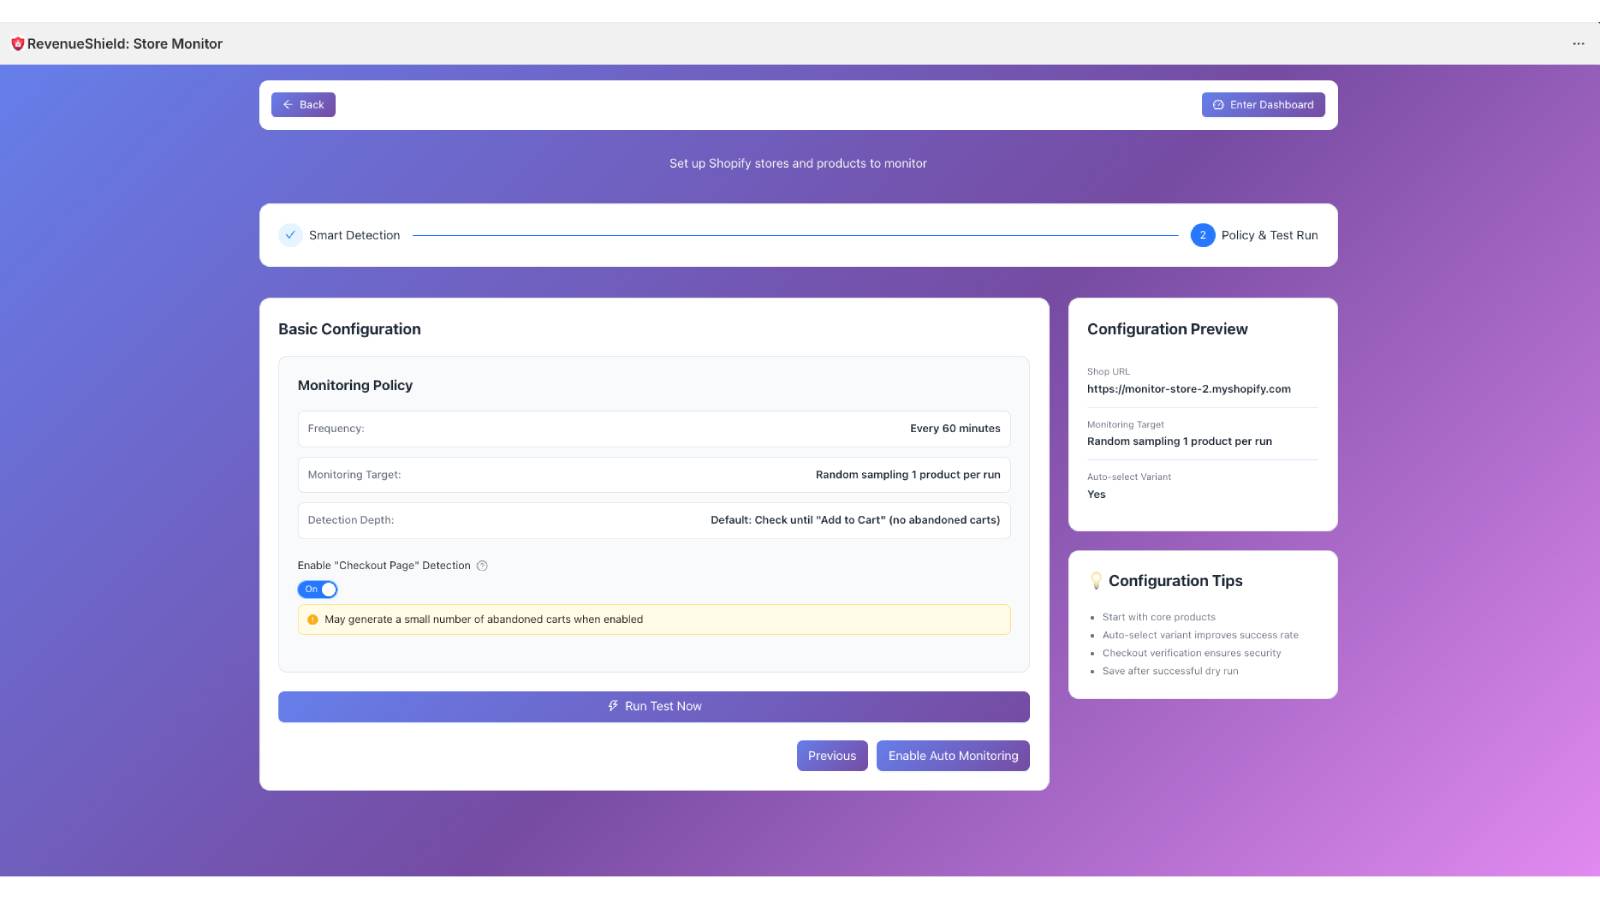Open the help tooltip beside Checkout Page Detection
This screenshot has height=900, width=1600.
[x=482, y=565]
